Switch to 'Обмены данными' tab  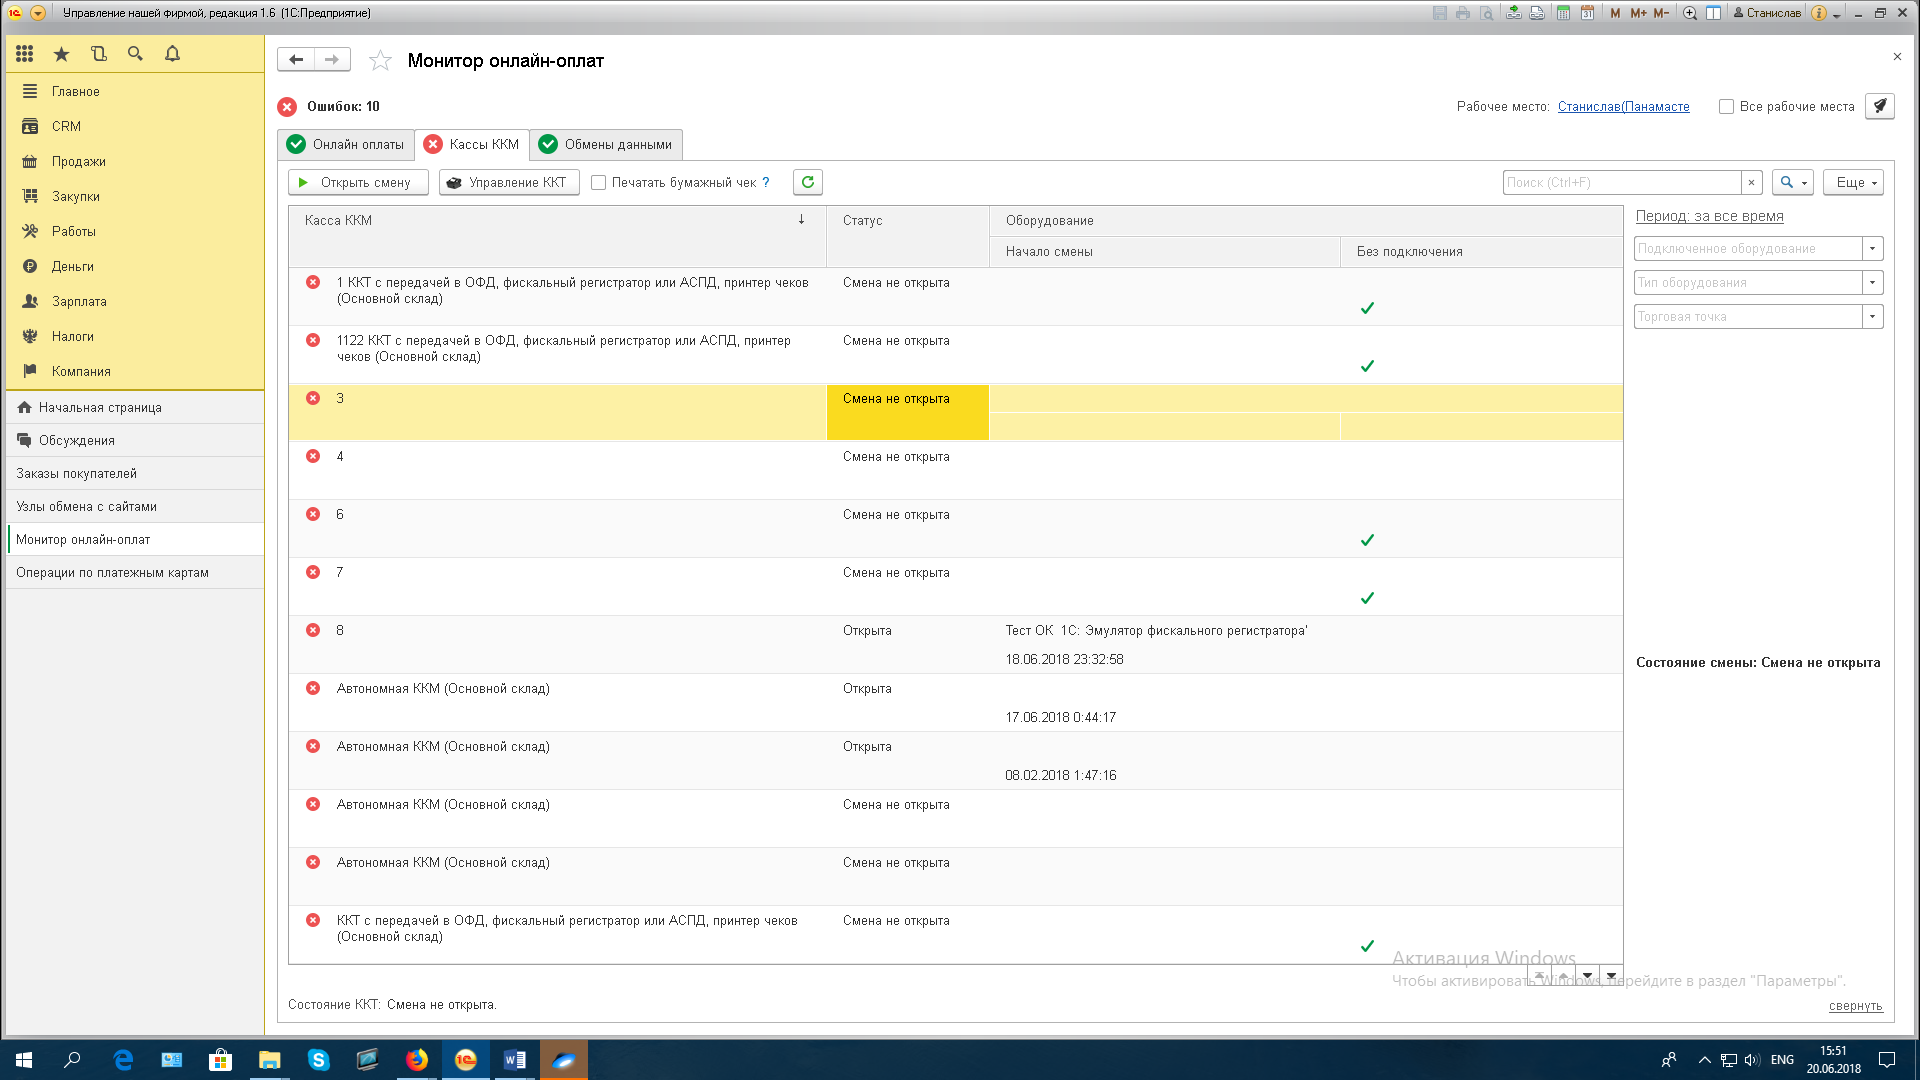coord(606,145)
